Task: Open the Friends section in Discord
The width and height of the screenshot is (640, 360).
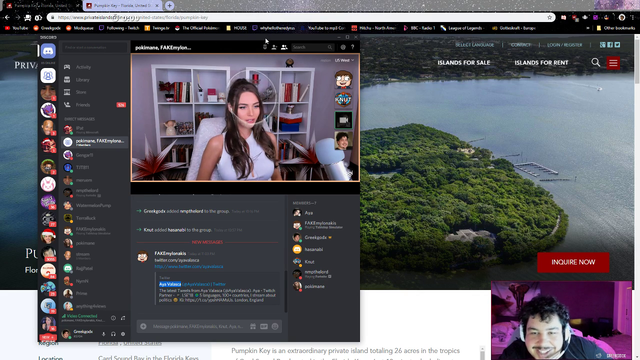Action: 94,105
